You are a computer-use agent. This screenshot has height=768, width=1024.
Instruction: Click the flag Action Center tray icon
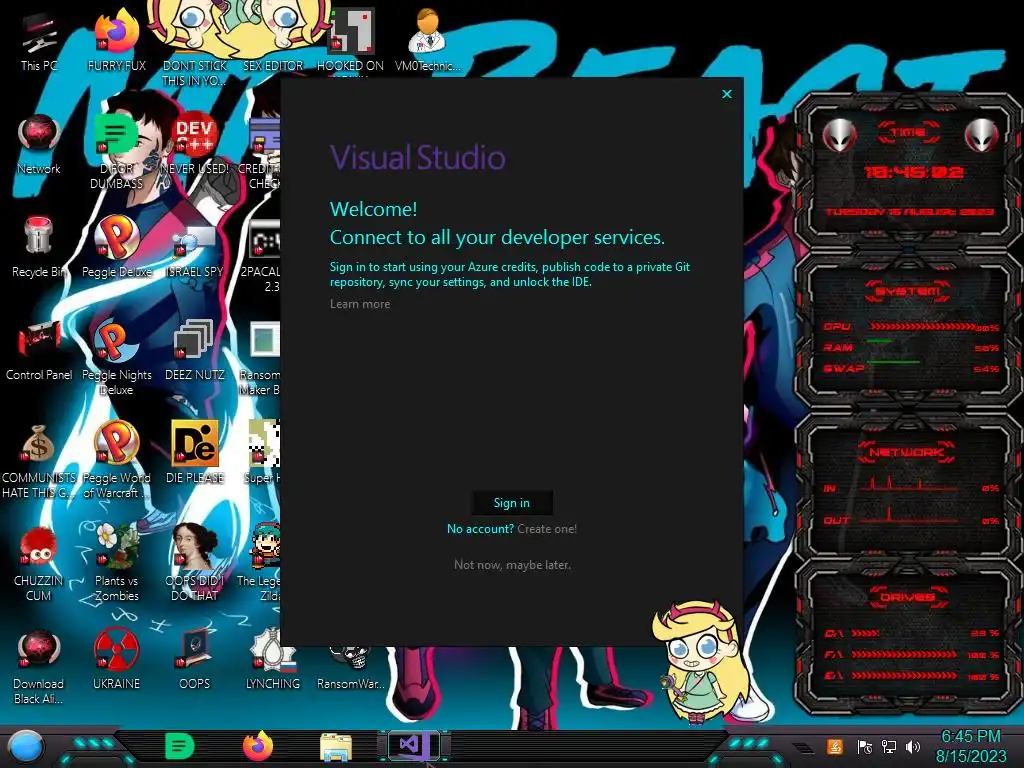pyautogui.click(x=865, y=746)
